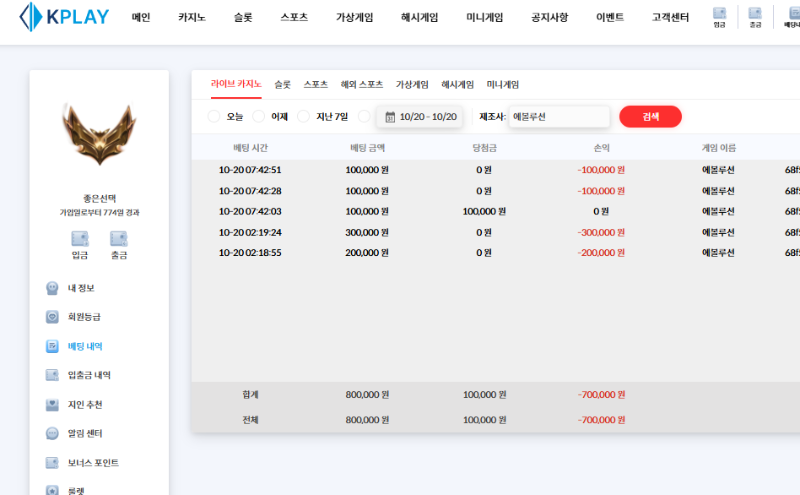This screenshot has height=495, width=800.
Task: Open 입출금 내역 transaction history link
Action: (x=88, y=375)
